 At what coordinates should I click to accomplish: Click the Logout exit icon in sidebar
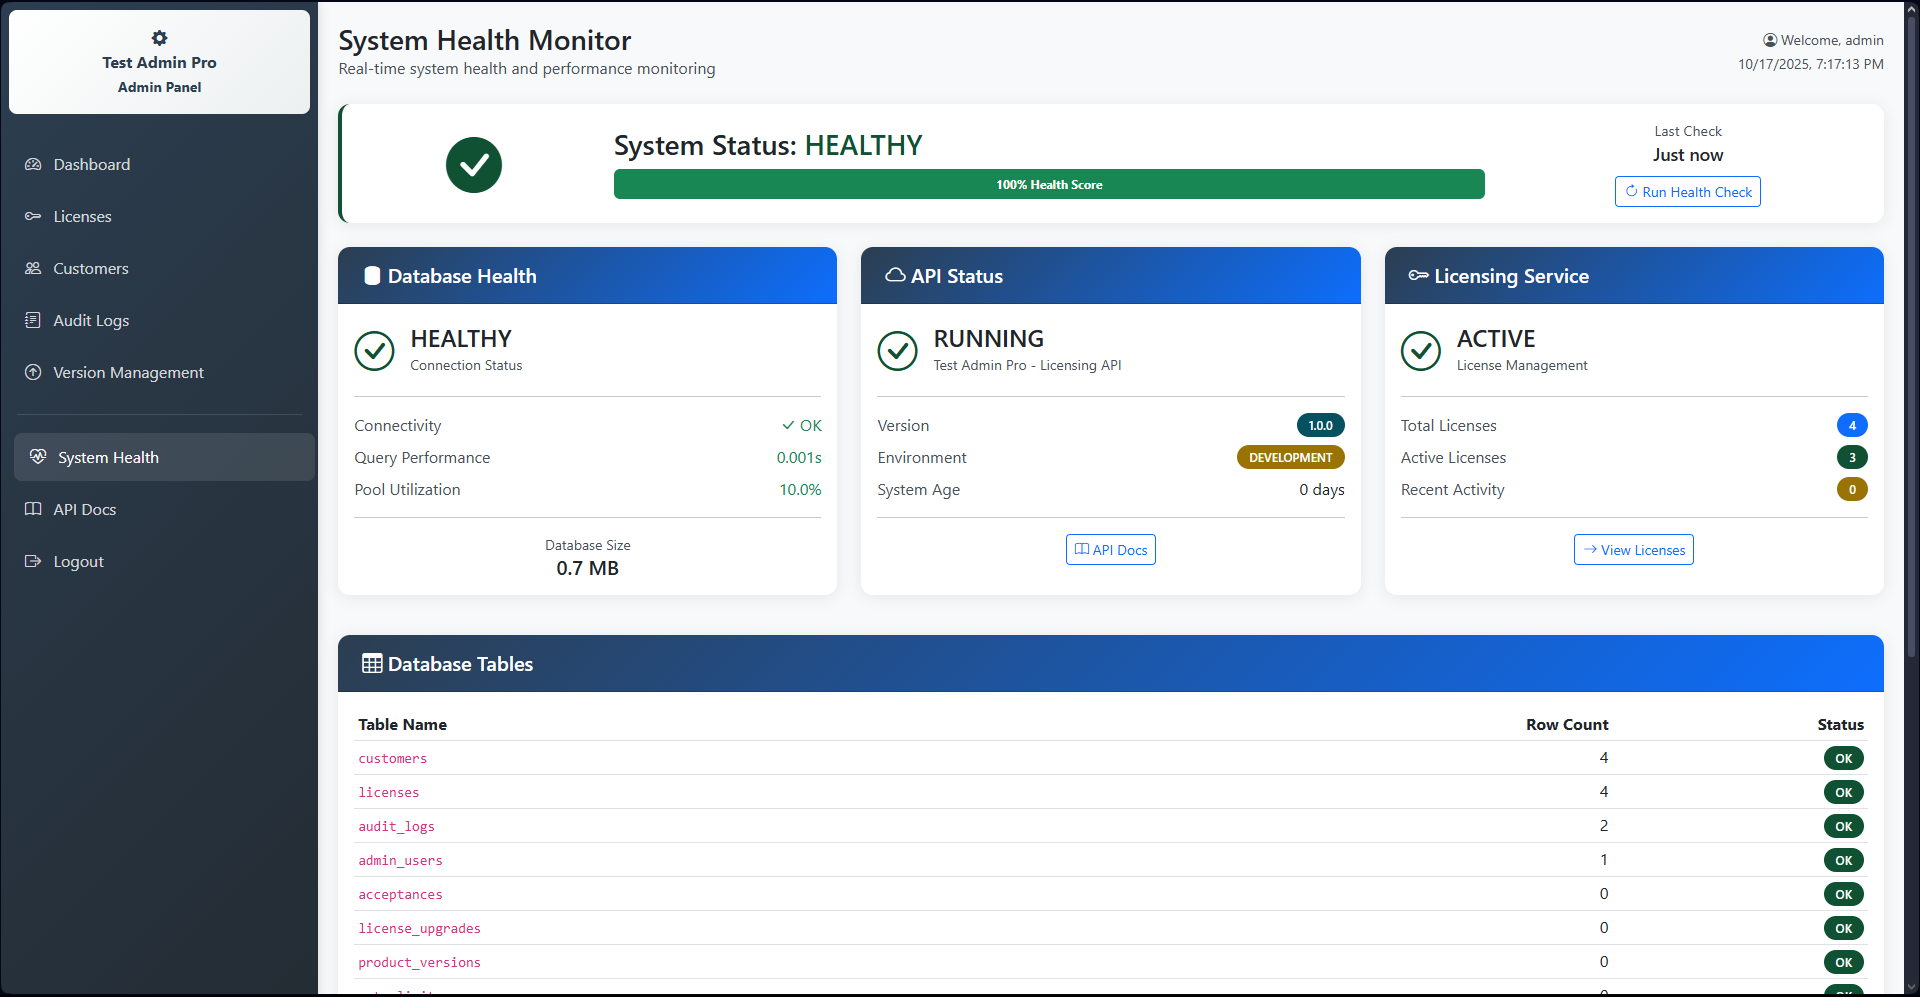[x=33, y=562]
